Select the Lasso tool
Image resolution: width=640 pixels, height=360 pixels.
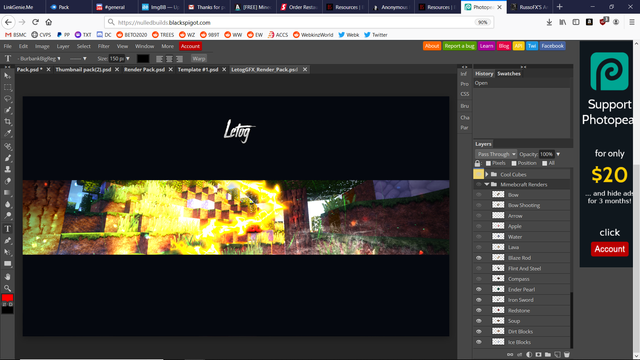(x=7, y=99)
